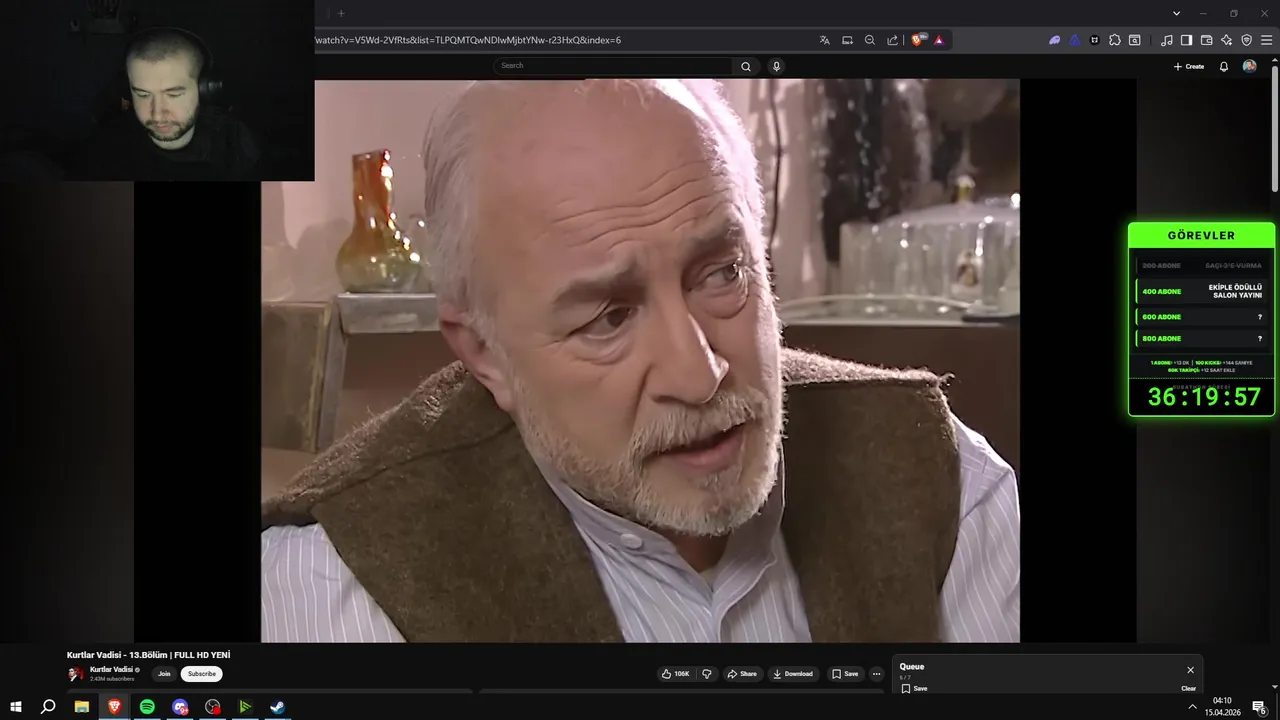The image size is (1280, 720).
Task: Open the YouTube account avatar menu
Action: click(x=1249, y=66)
